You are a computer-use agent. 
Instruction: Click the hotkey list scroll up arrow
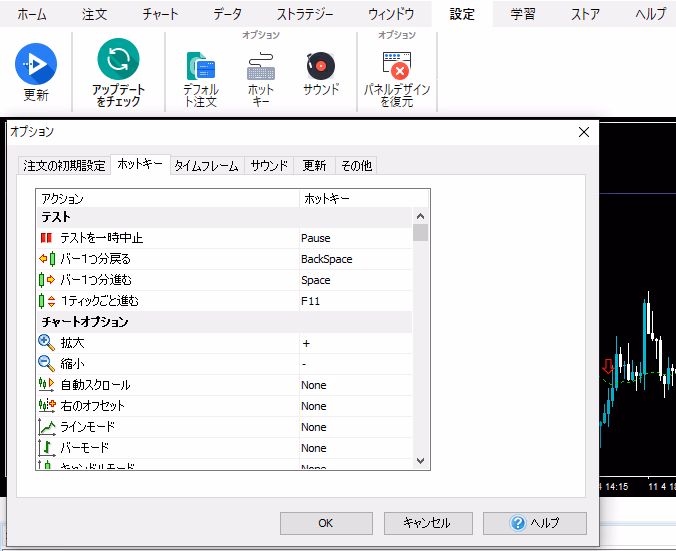[x=420, y=217]
